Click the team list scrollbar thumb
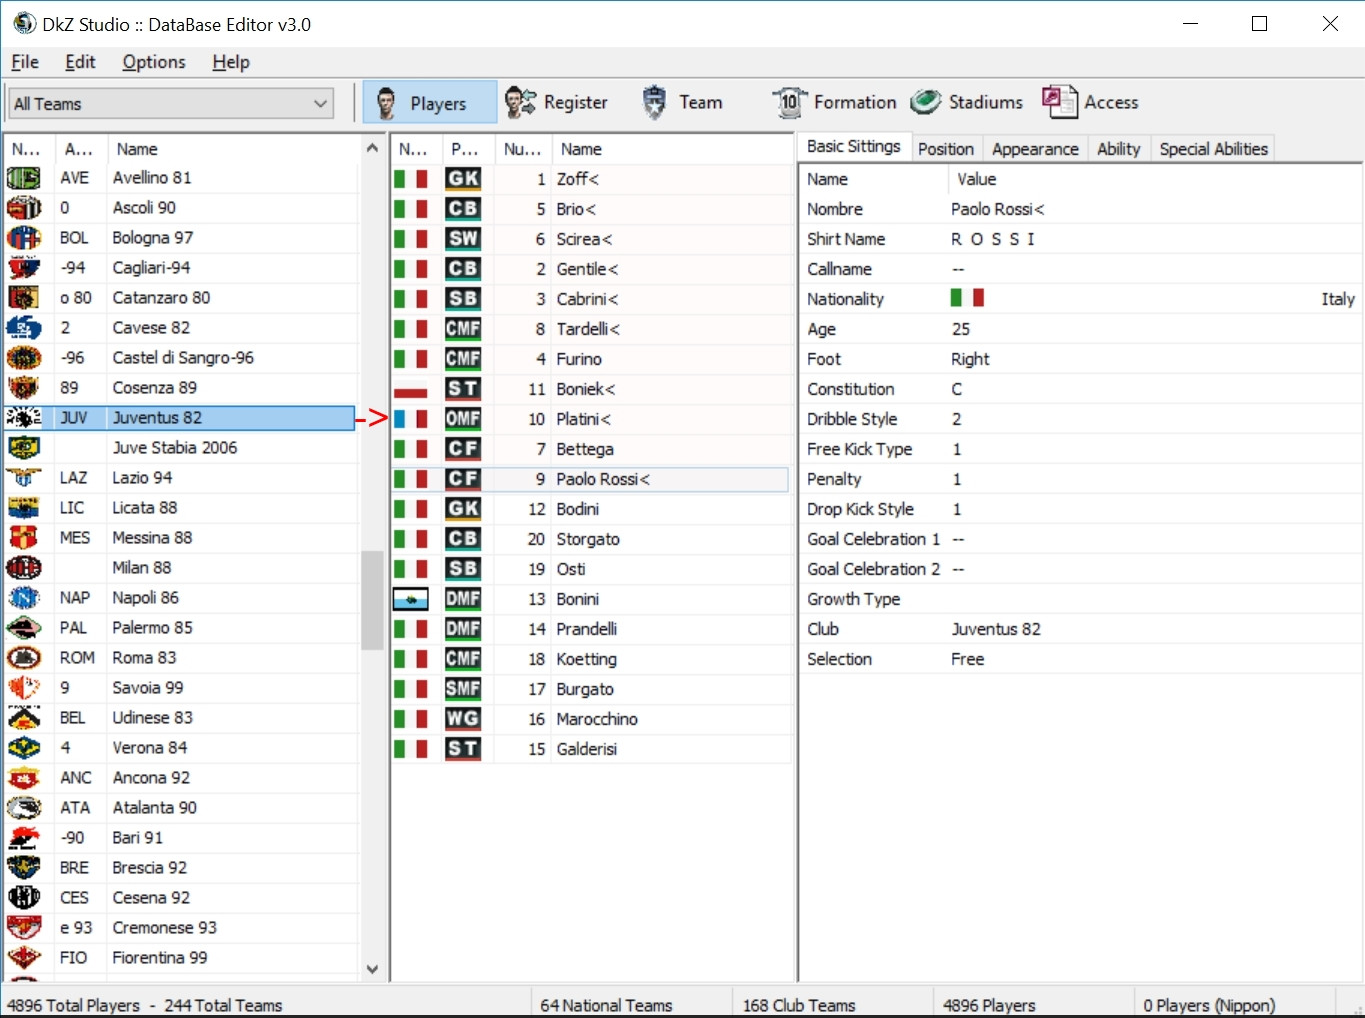The height and width of the screenshot is (1018, 1365). (x=372, y=600)
